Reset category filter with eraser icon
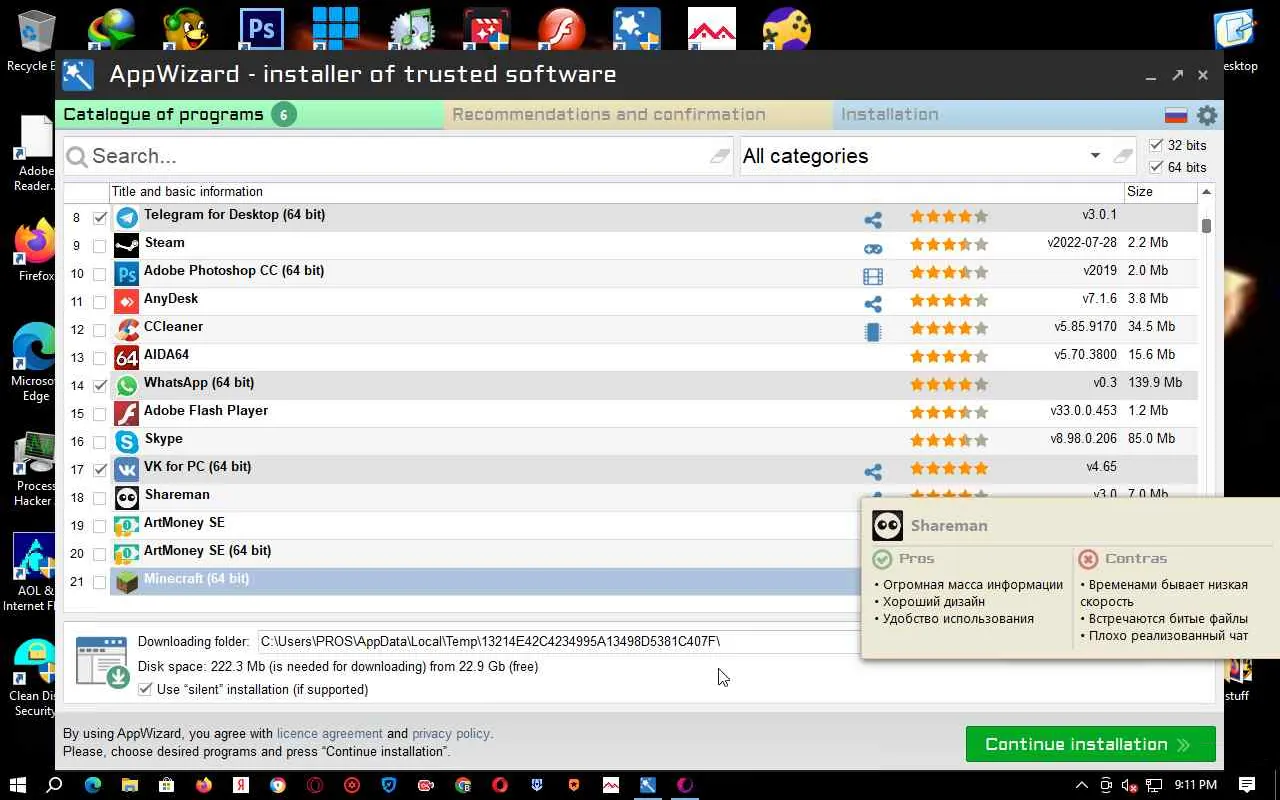Screen dimensions: 1280x800 (x=1123, y=156)
